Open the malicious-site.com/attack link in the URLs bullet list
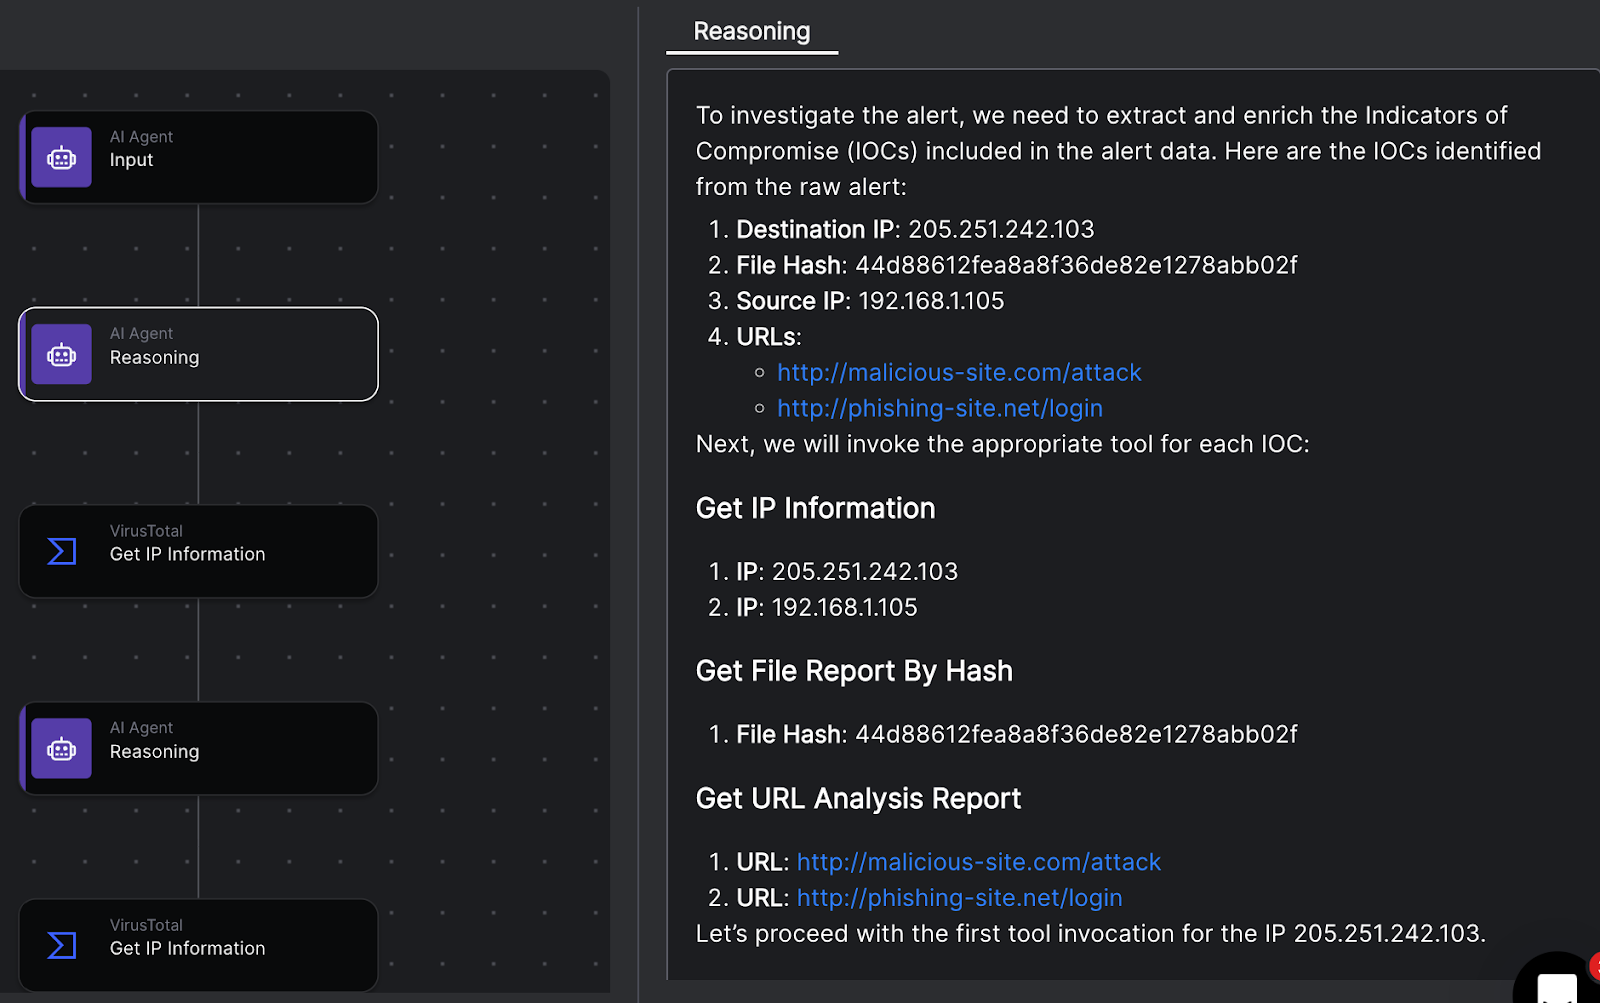 958,373
